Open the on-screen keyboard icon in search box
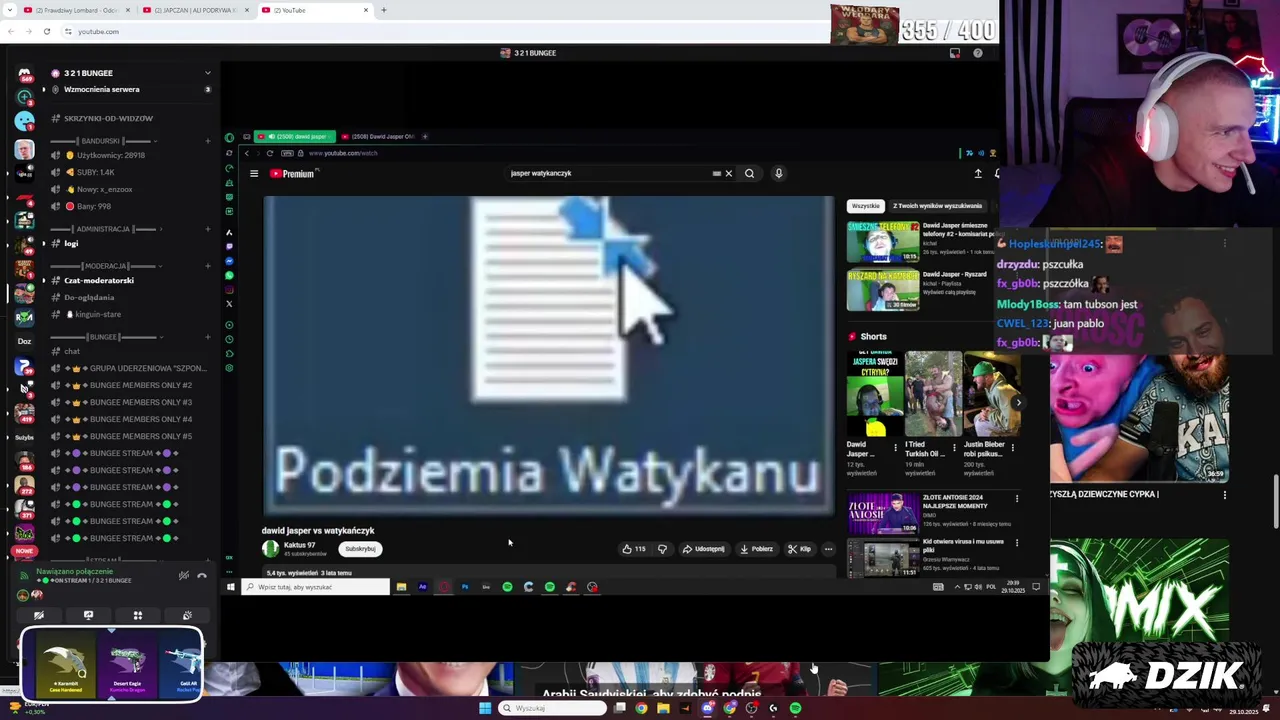1280x720 pixels. coord(716,173)
